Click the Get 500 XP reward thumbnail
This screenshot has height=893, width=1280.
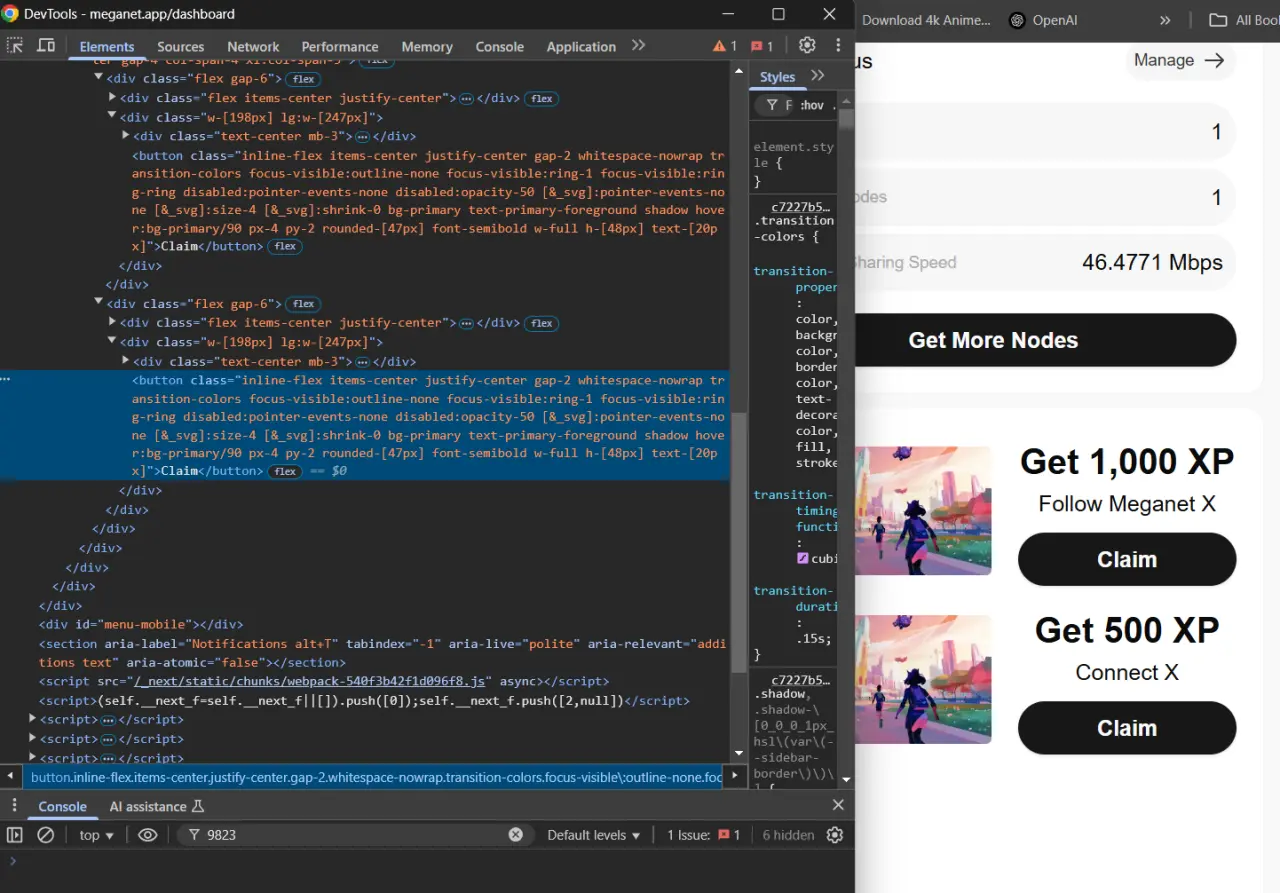coord(924,679)
